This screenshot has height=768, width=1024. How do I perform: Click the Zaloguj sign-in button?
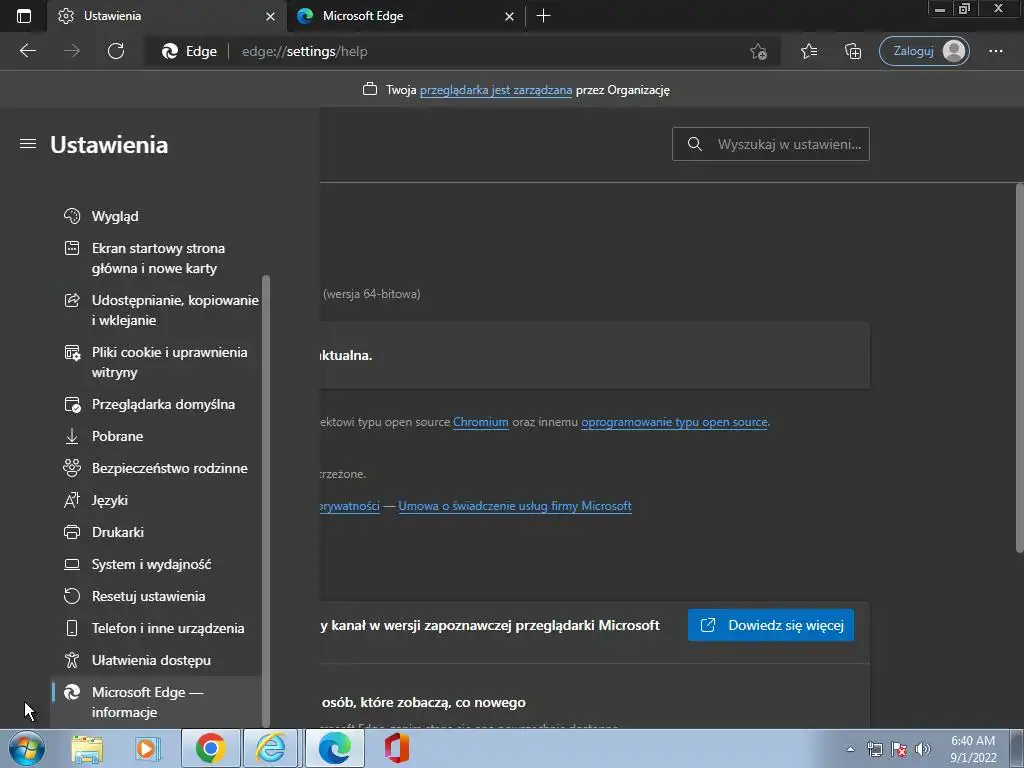pyautogui.click(x=924, y=51)
